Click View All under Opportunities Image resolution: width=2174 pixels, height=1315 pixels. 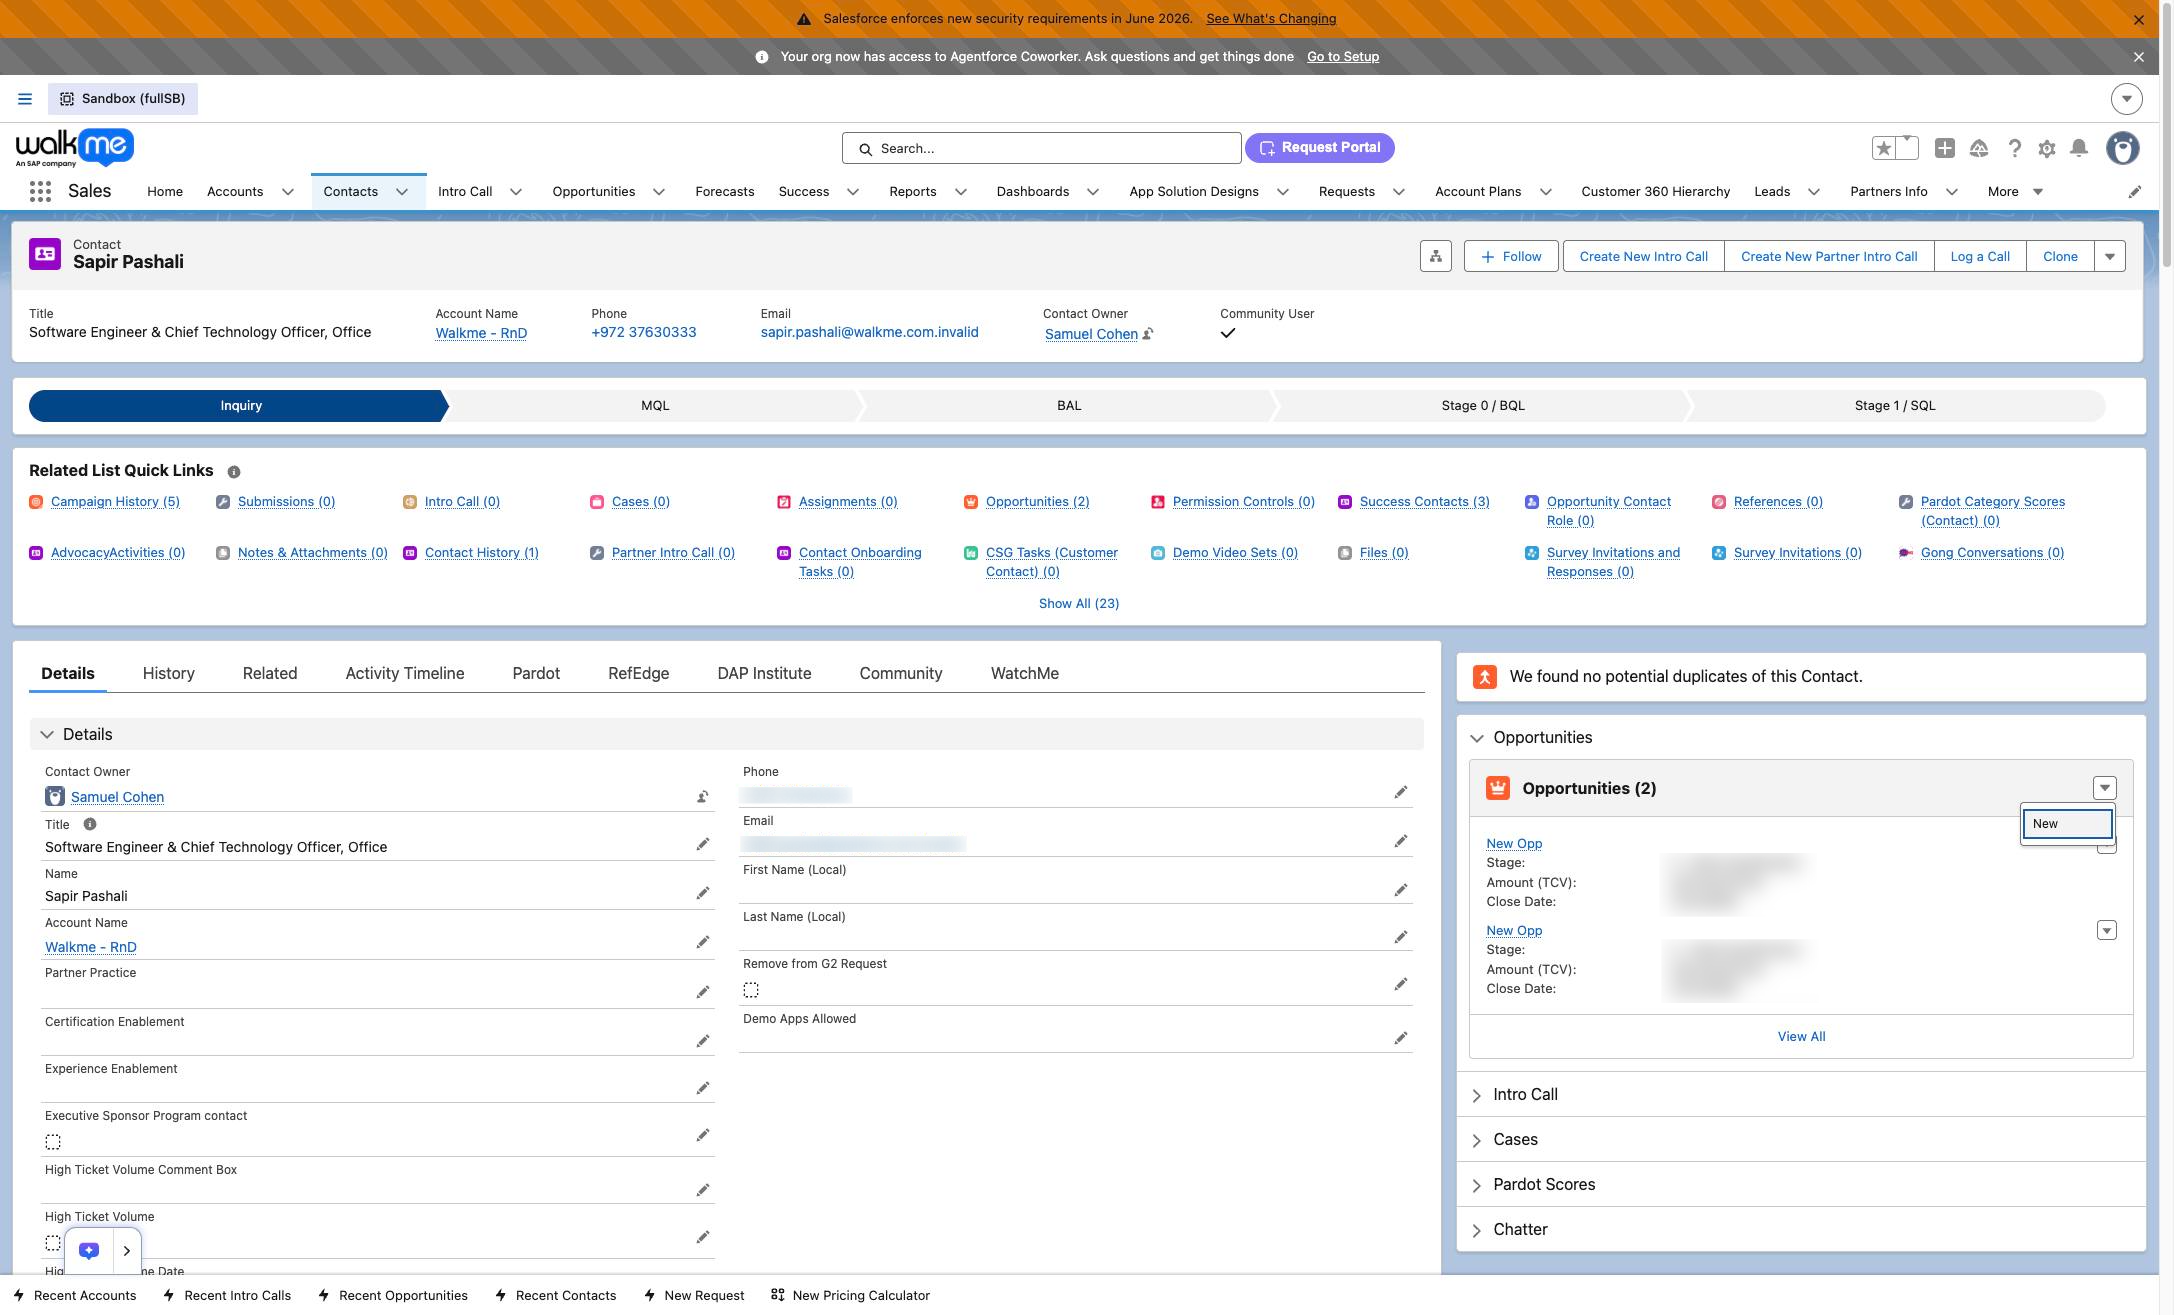click(1801, 1037)
